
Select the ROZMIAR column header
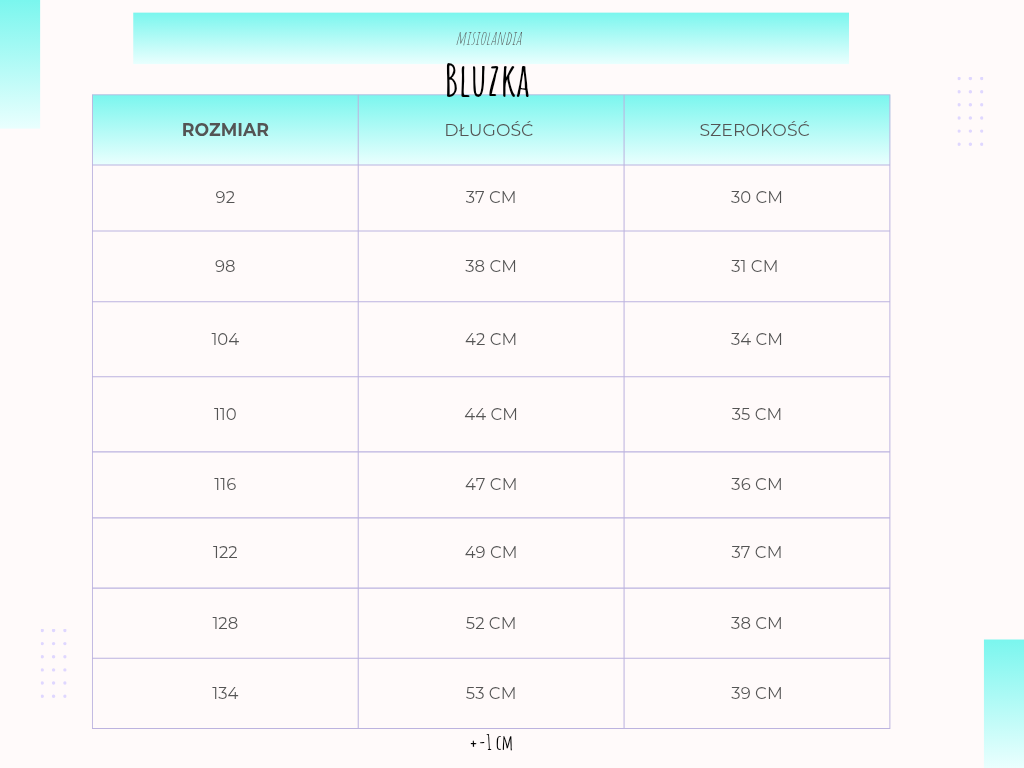225,130
